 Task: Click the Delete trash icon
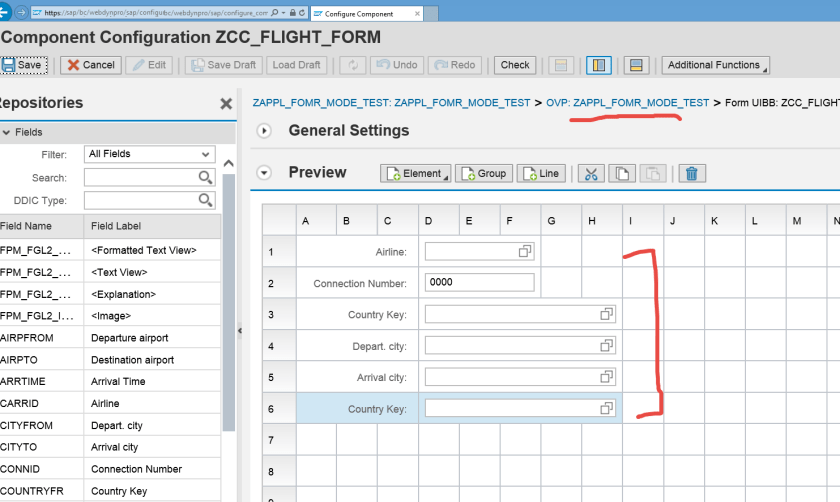[x=692, y=174]
